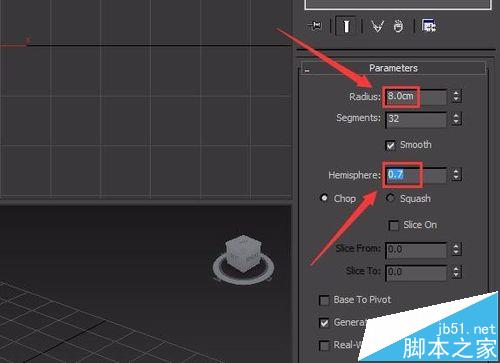Click the Radius value field
The width and height of the screenshot is (500, 363).
point(416,97)
